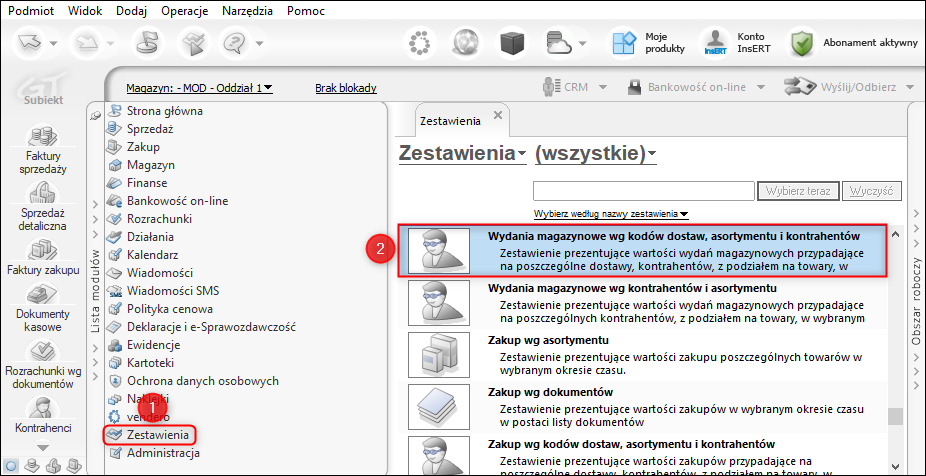Open the Wiadomości SMS module
This screenshot has width=926, height=476.
[172, 291]
